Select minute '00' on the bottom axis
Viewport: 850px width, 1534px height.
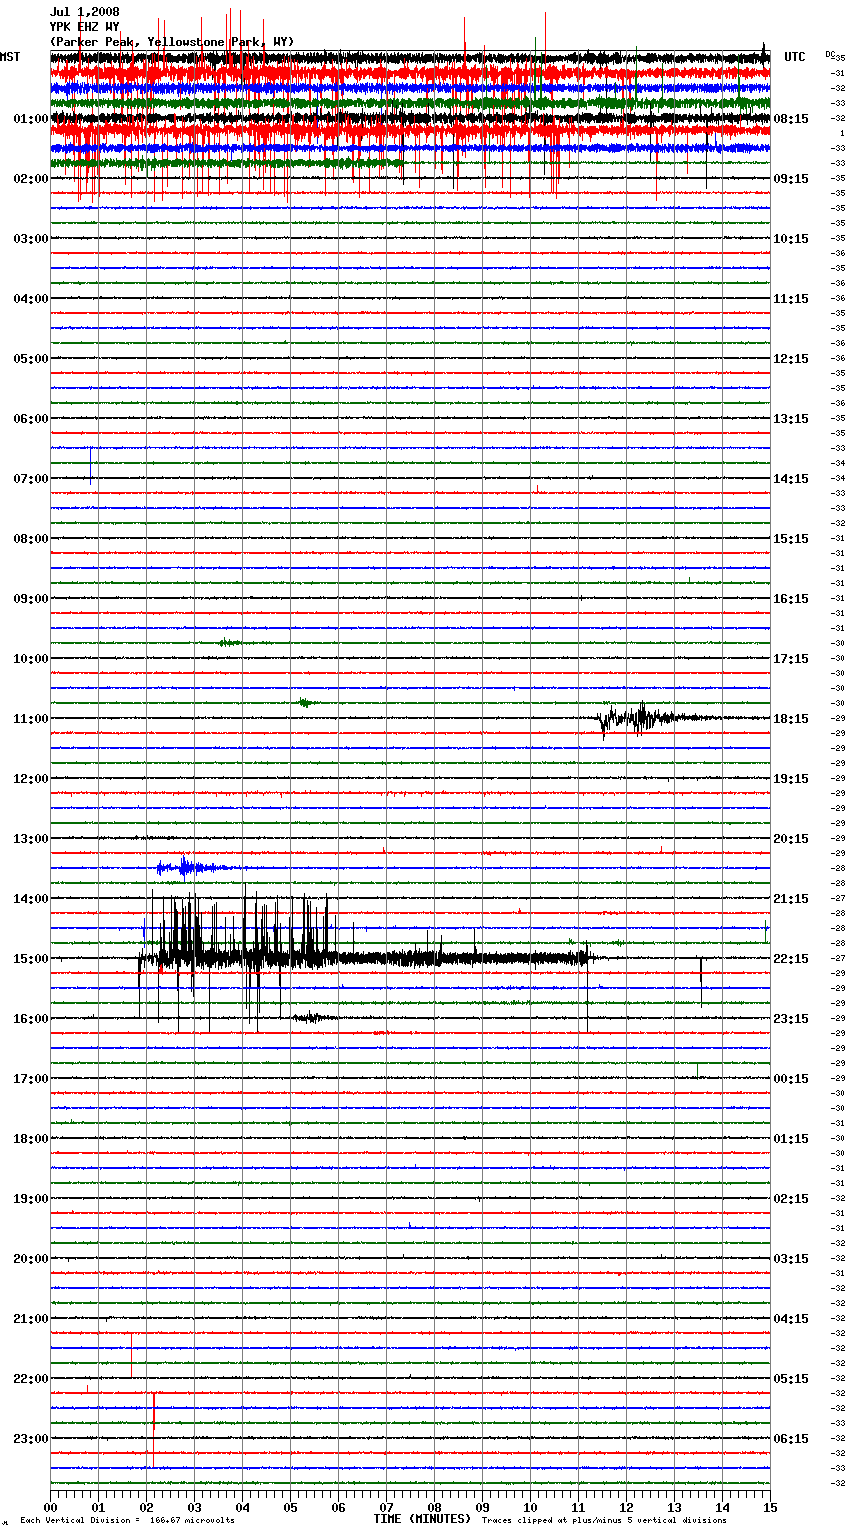coord(50,1507)
